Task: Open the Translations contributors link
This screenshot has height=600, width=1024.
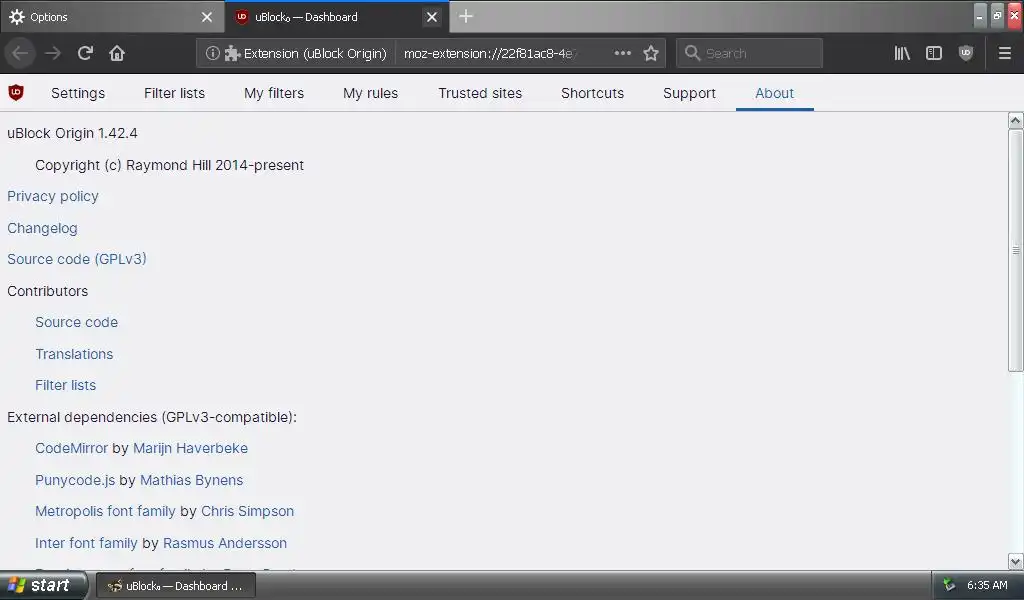Action: click(74, 354)
